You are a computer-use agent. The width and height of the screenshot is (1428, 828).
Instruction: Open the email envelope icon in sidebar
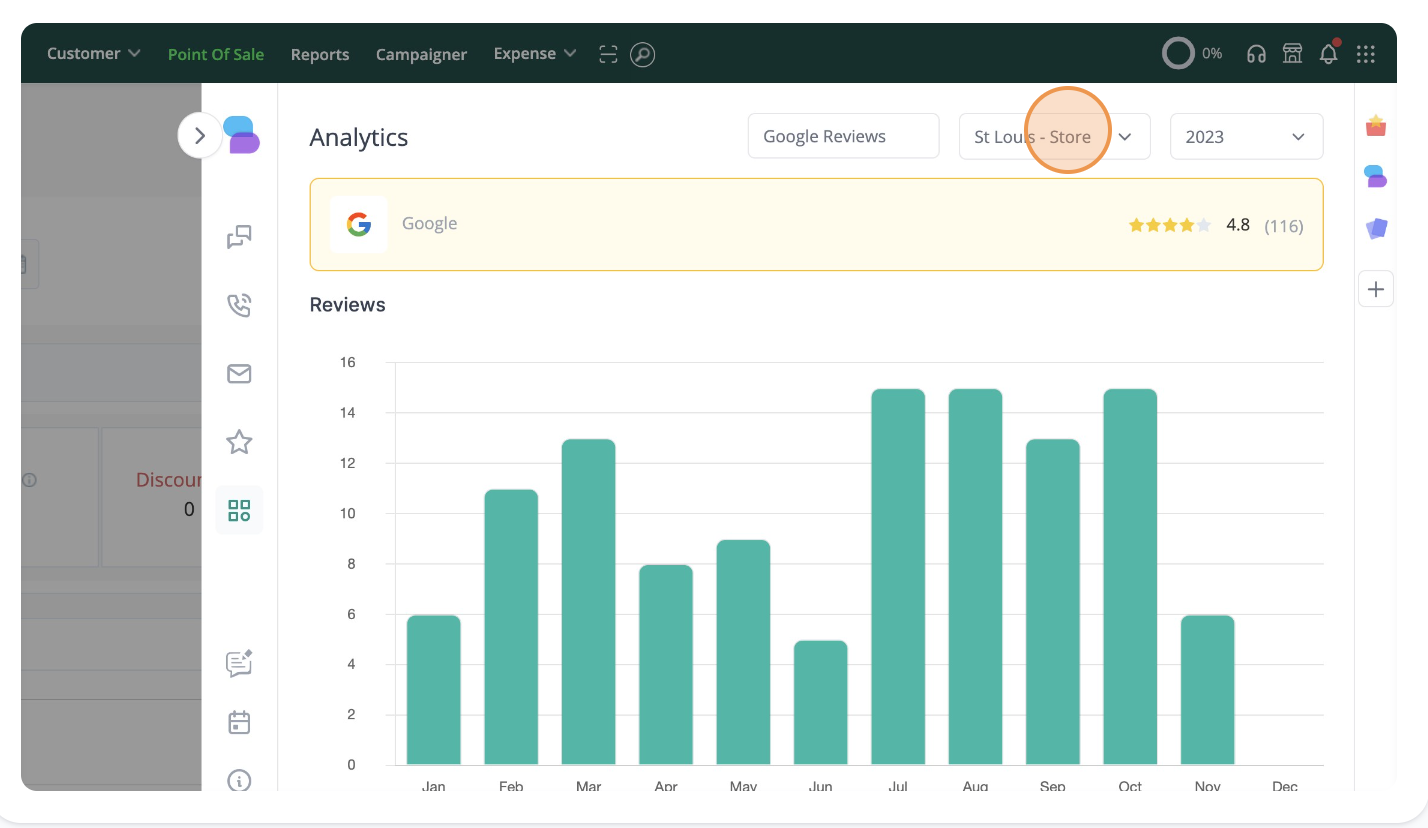coord(239,374)
